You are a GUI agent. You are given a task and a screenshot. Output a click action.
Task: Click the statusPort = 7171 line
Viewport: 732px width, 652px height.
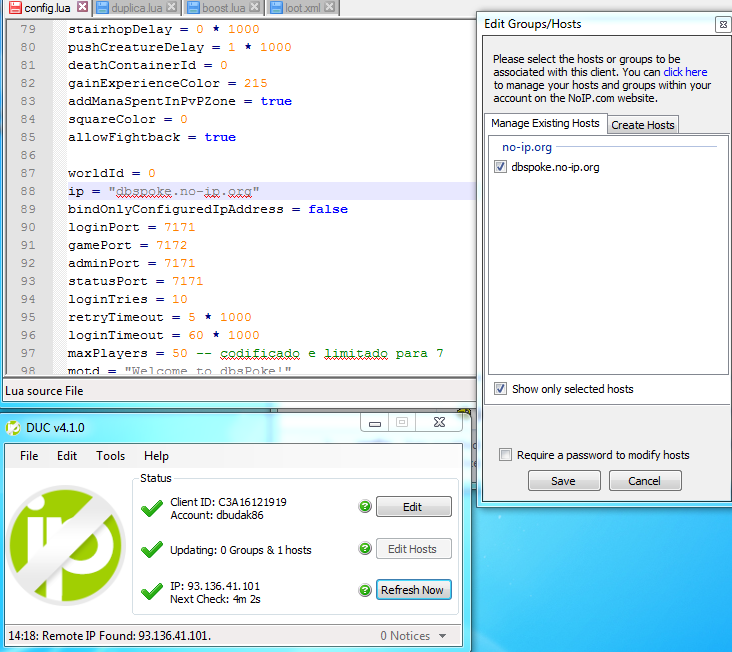[135, 281]
